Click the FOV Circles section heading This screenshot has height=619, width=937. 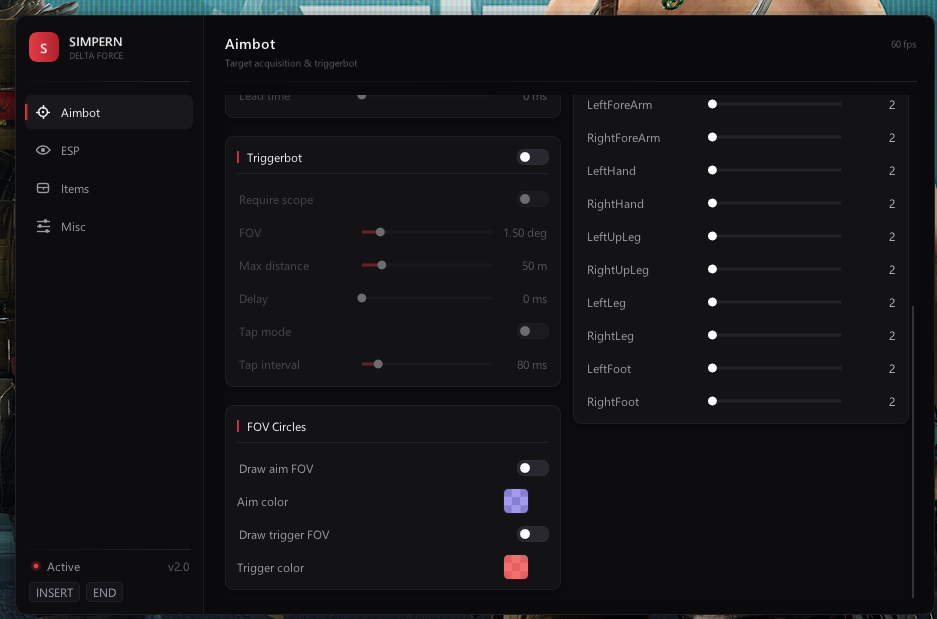276,427
